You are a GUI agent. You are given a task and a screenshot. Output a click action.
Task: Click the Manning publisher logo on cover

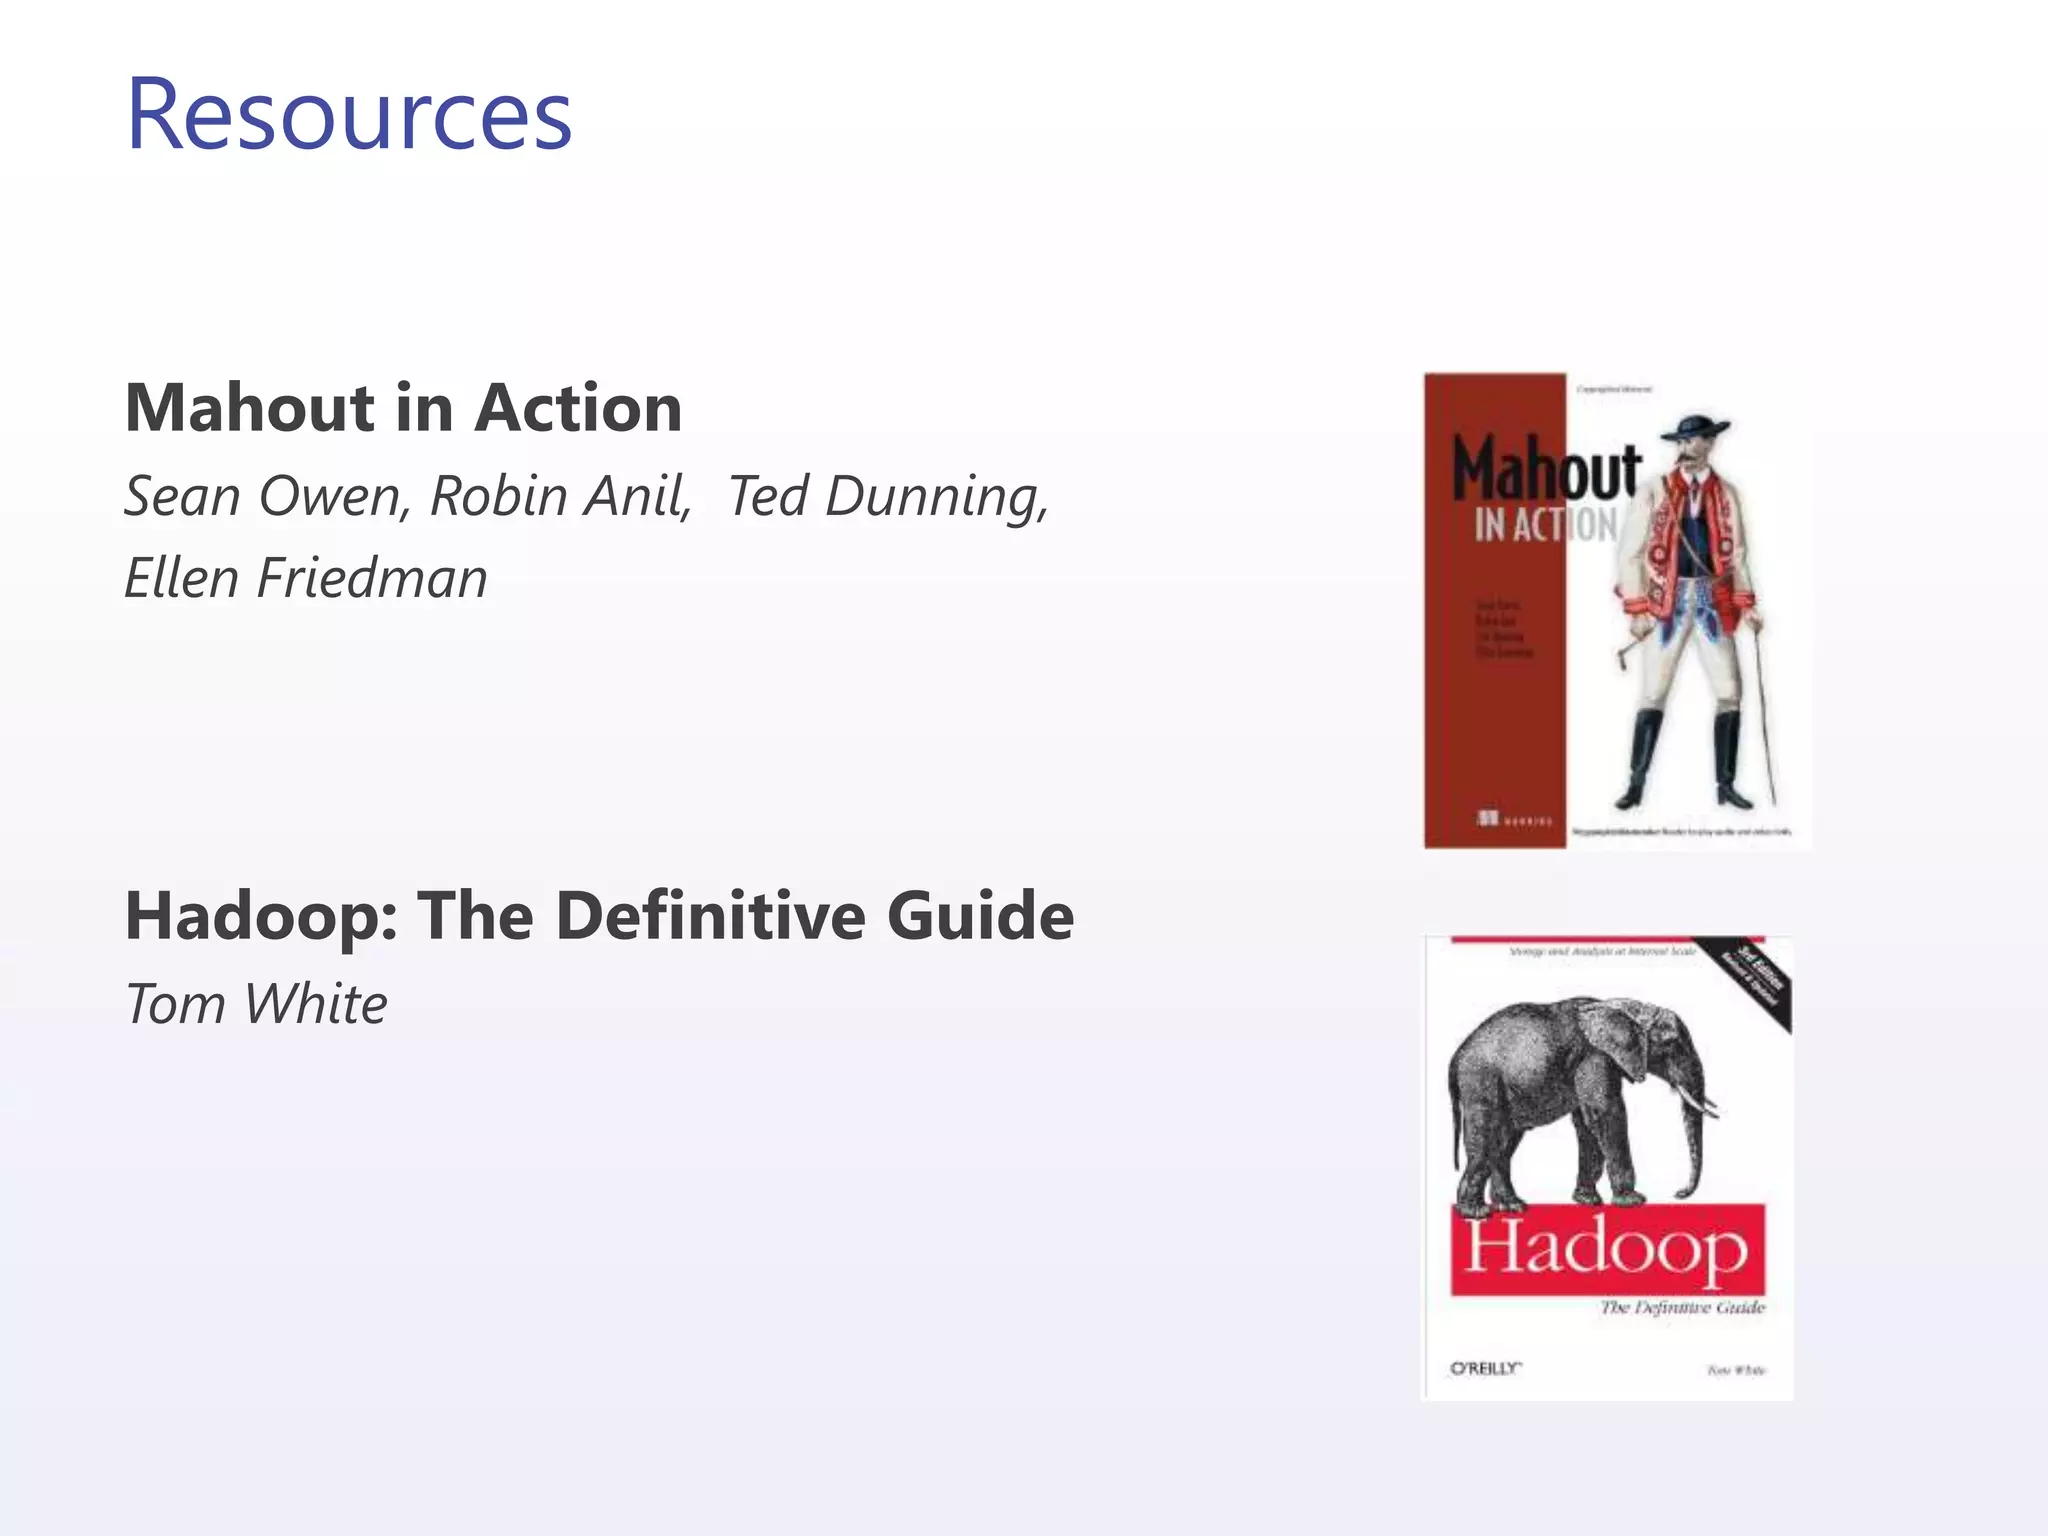1514,820
